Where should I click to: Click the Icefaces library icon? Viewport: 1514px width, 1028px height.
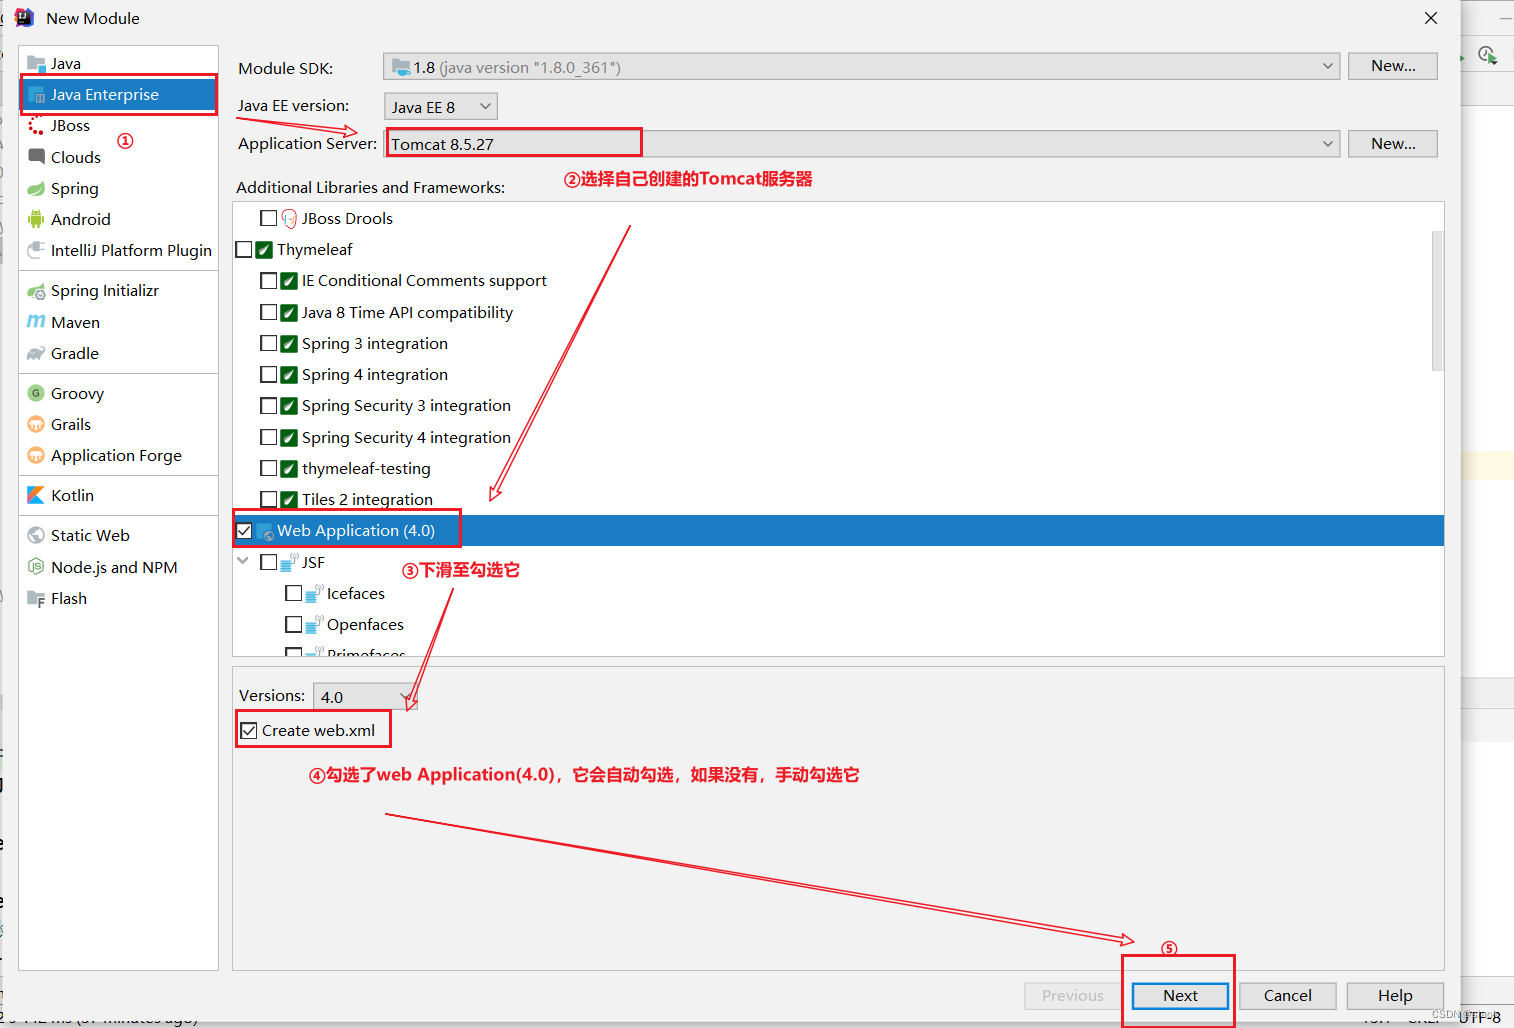click(x=314, y=593)
